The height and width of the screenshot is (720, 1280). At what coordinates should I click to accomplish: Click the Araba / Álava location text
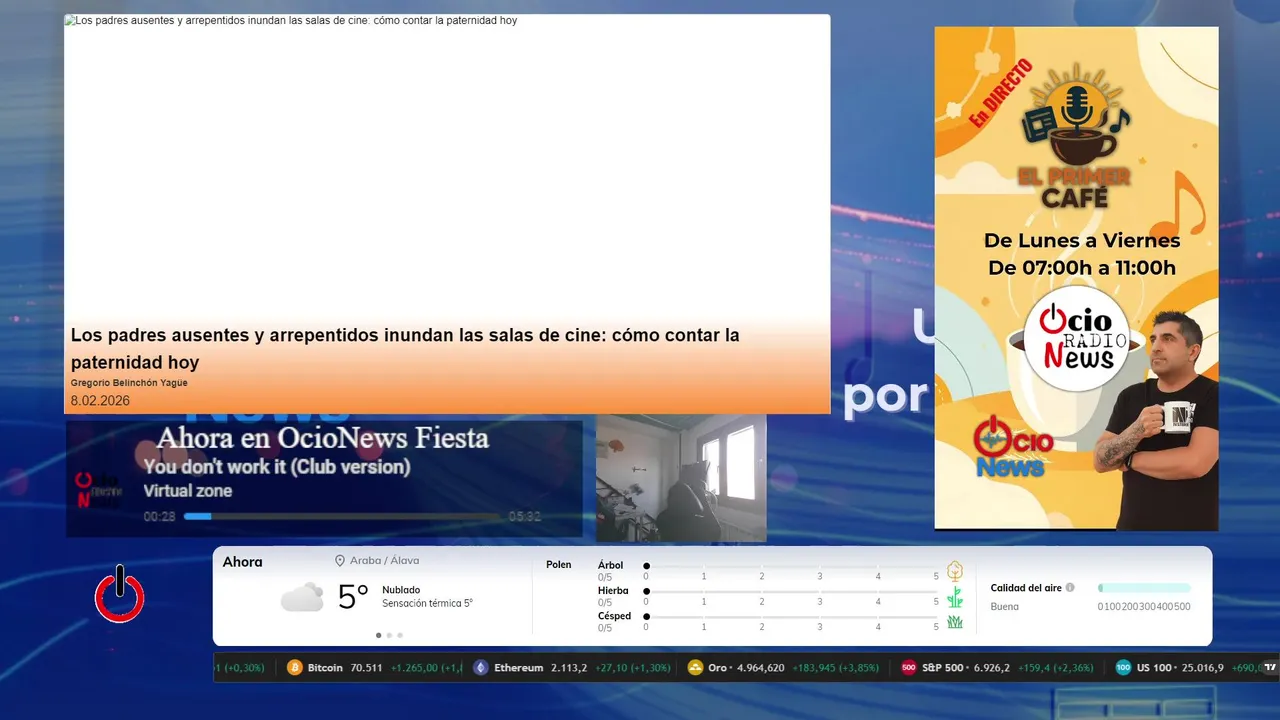point(385,561)
